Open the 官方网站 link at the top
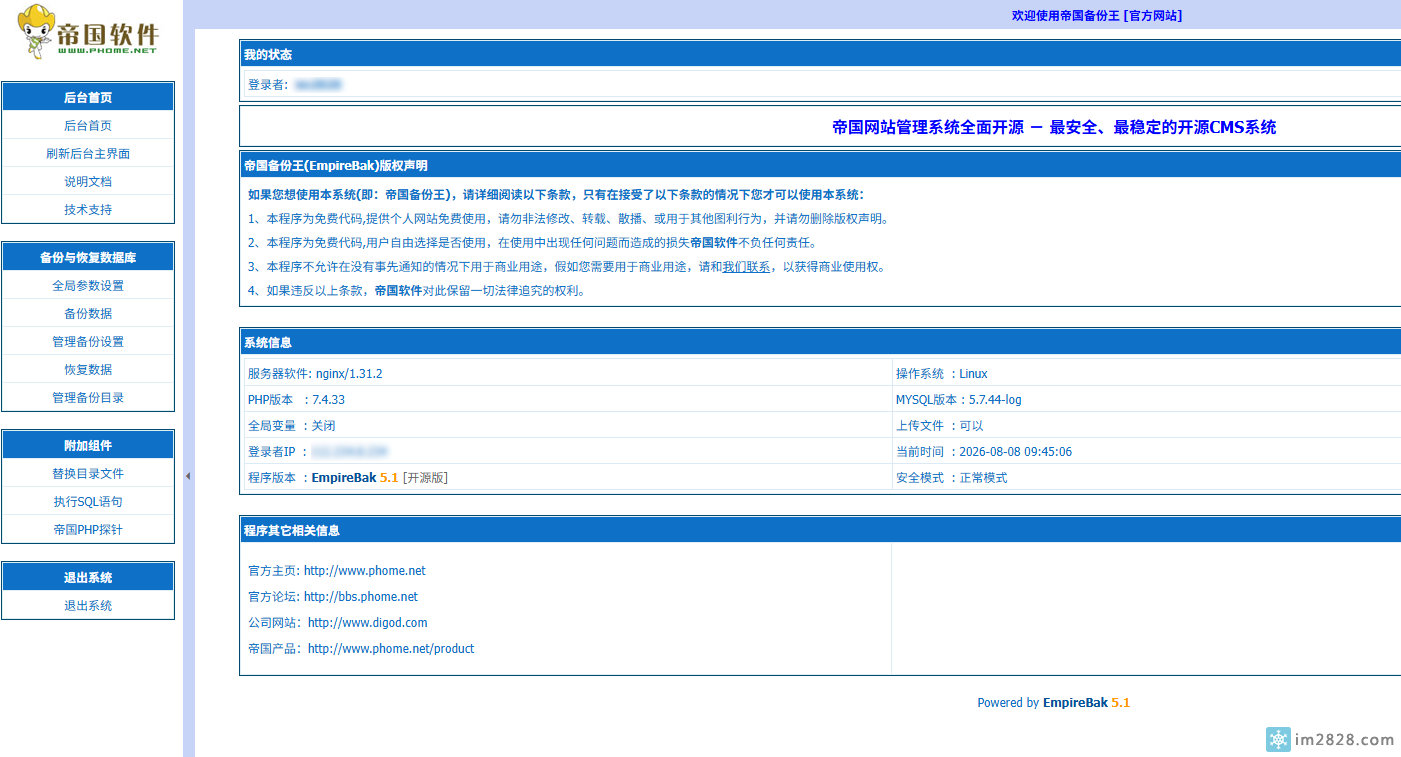The height and width of the screenshot is (757, 1401). pyautogui.click(x=1154, y=16)
